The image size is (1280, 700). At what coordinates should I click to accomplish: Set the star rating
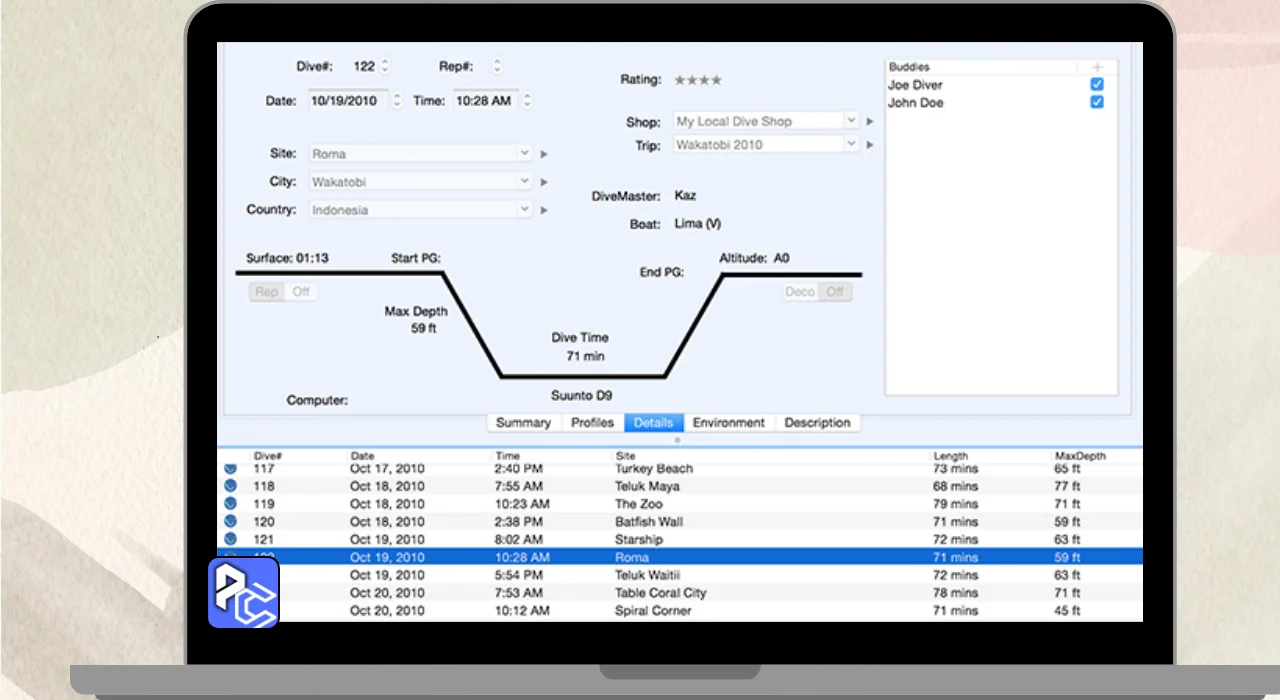[697, 80]
